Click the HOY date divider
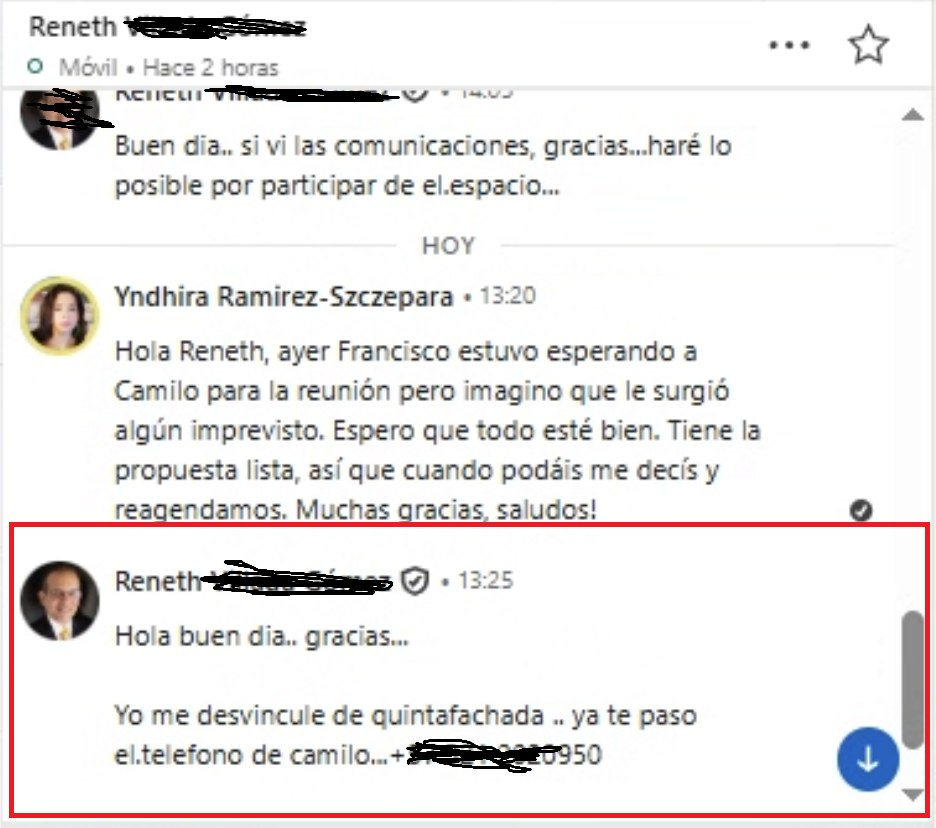 (448, 246)
